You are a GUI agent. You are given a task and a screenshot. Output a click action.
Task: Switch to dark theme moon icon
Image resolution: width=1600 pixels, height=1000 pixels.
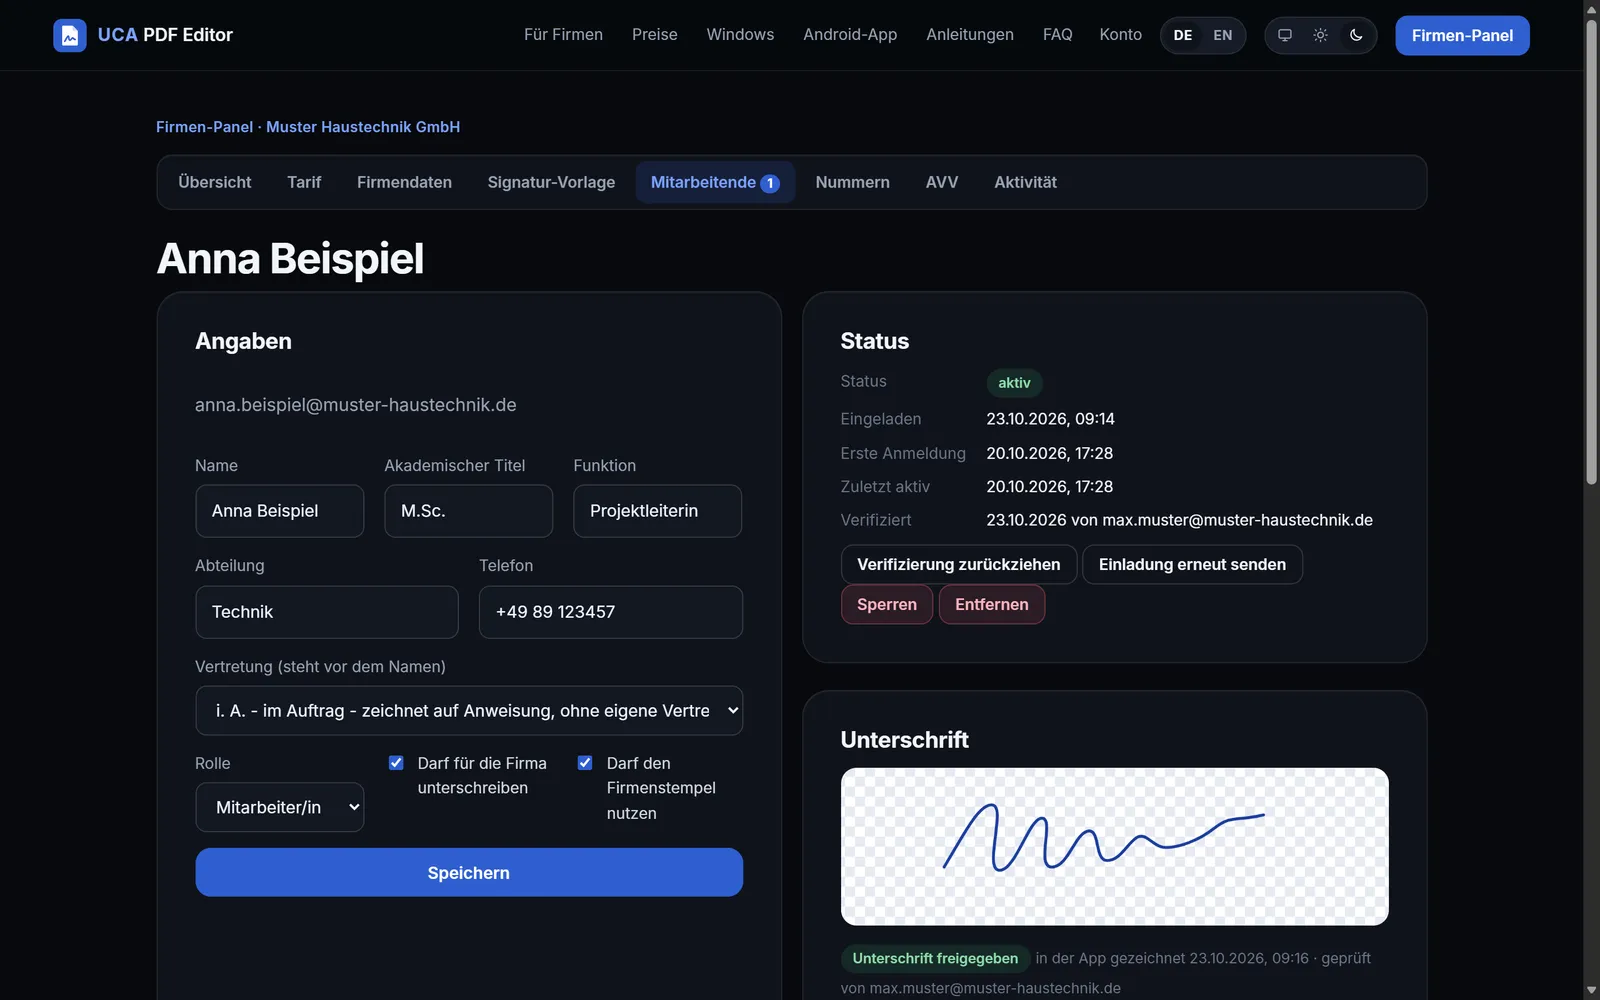click(1356, 35)
